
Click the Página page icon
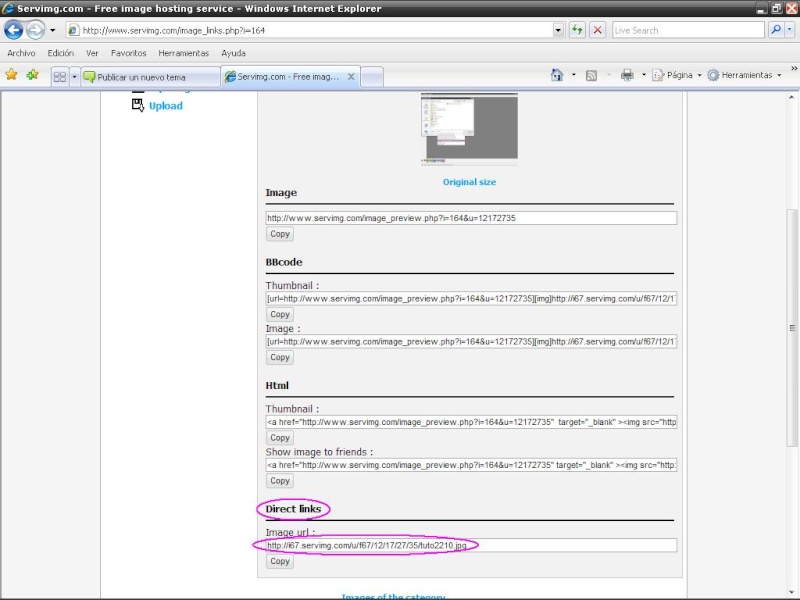pos(659,76)
